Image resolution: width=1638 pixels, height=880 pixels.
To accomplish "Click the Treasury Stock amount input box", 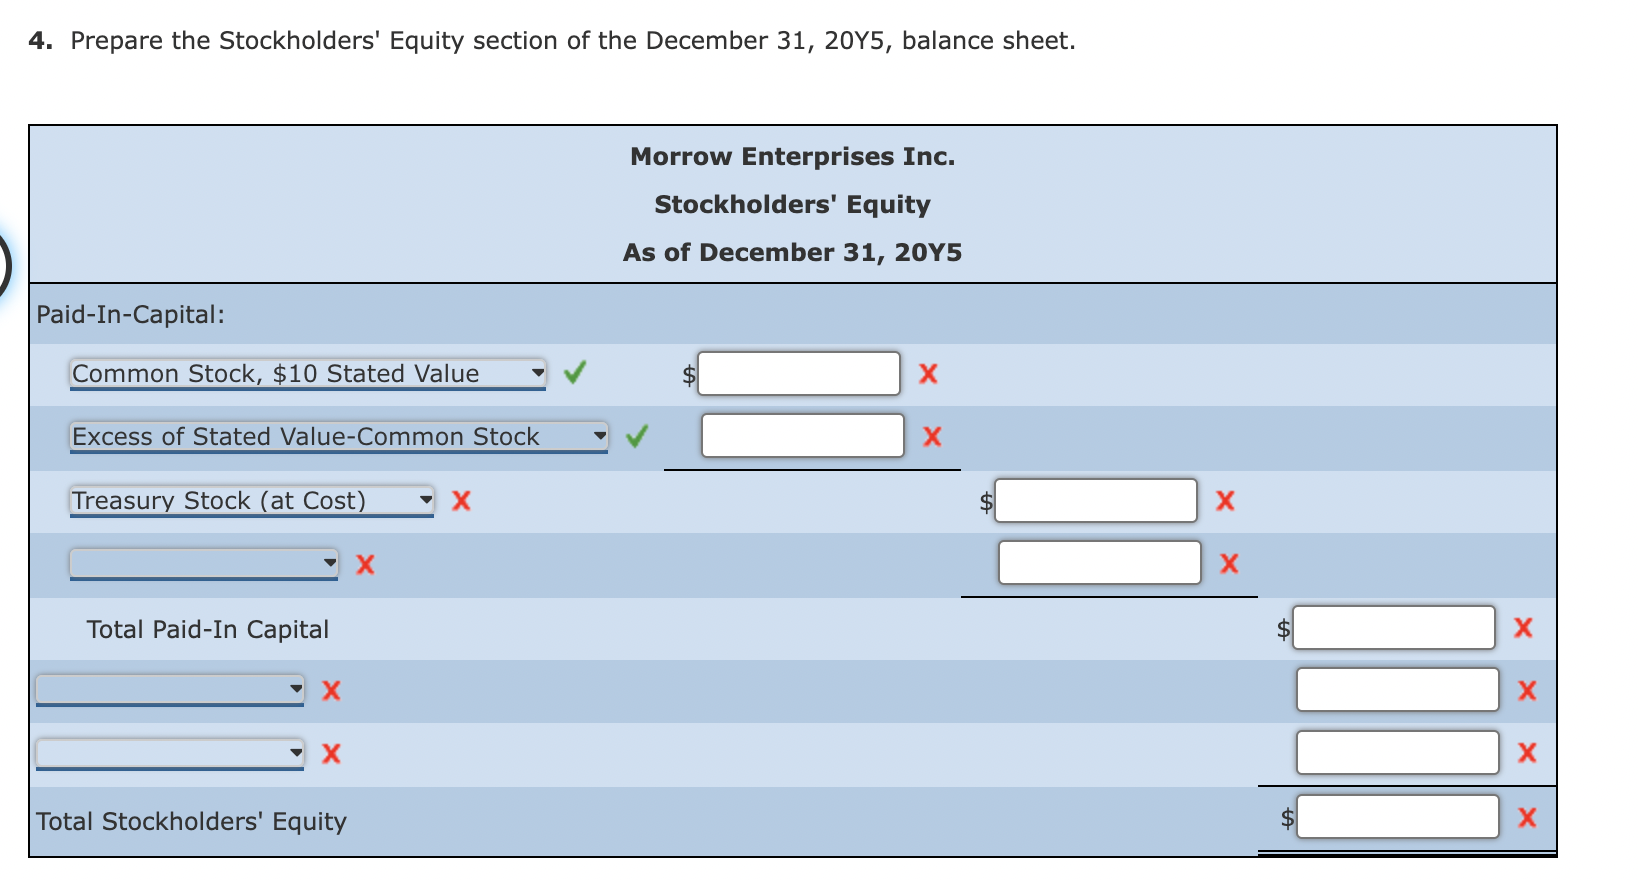I will [x=1094, y=501].
